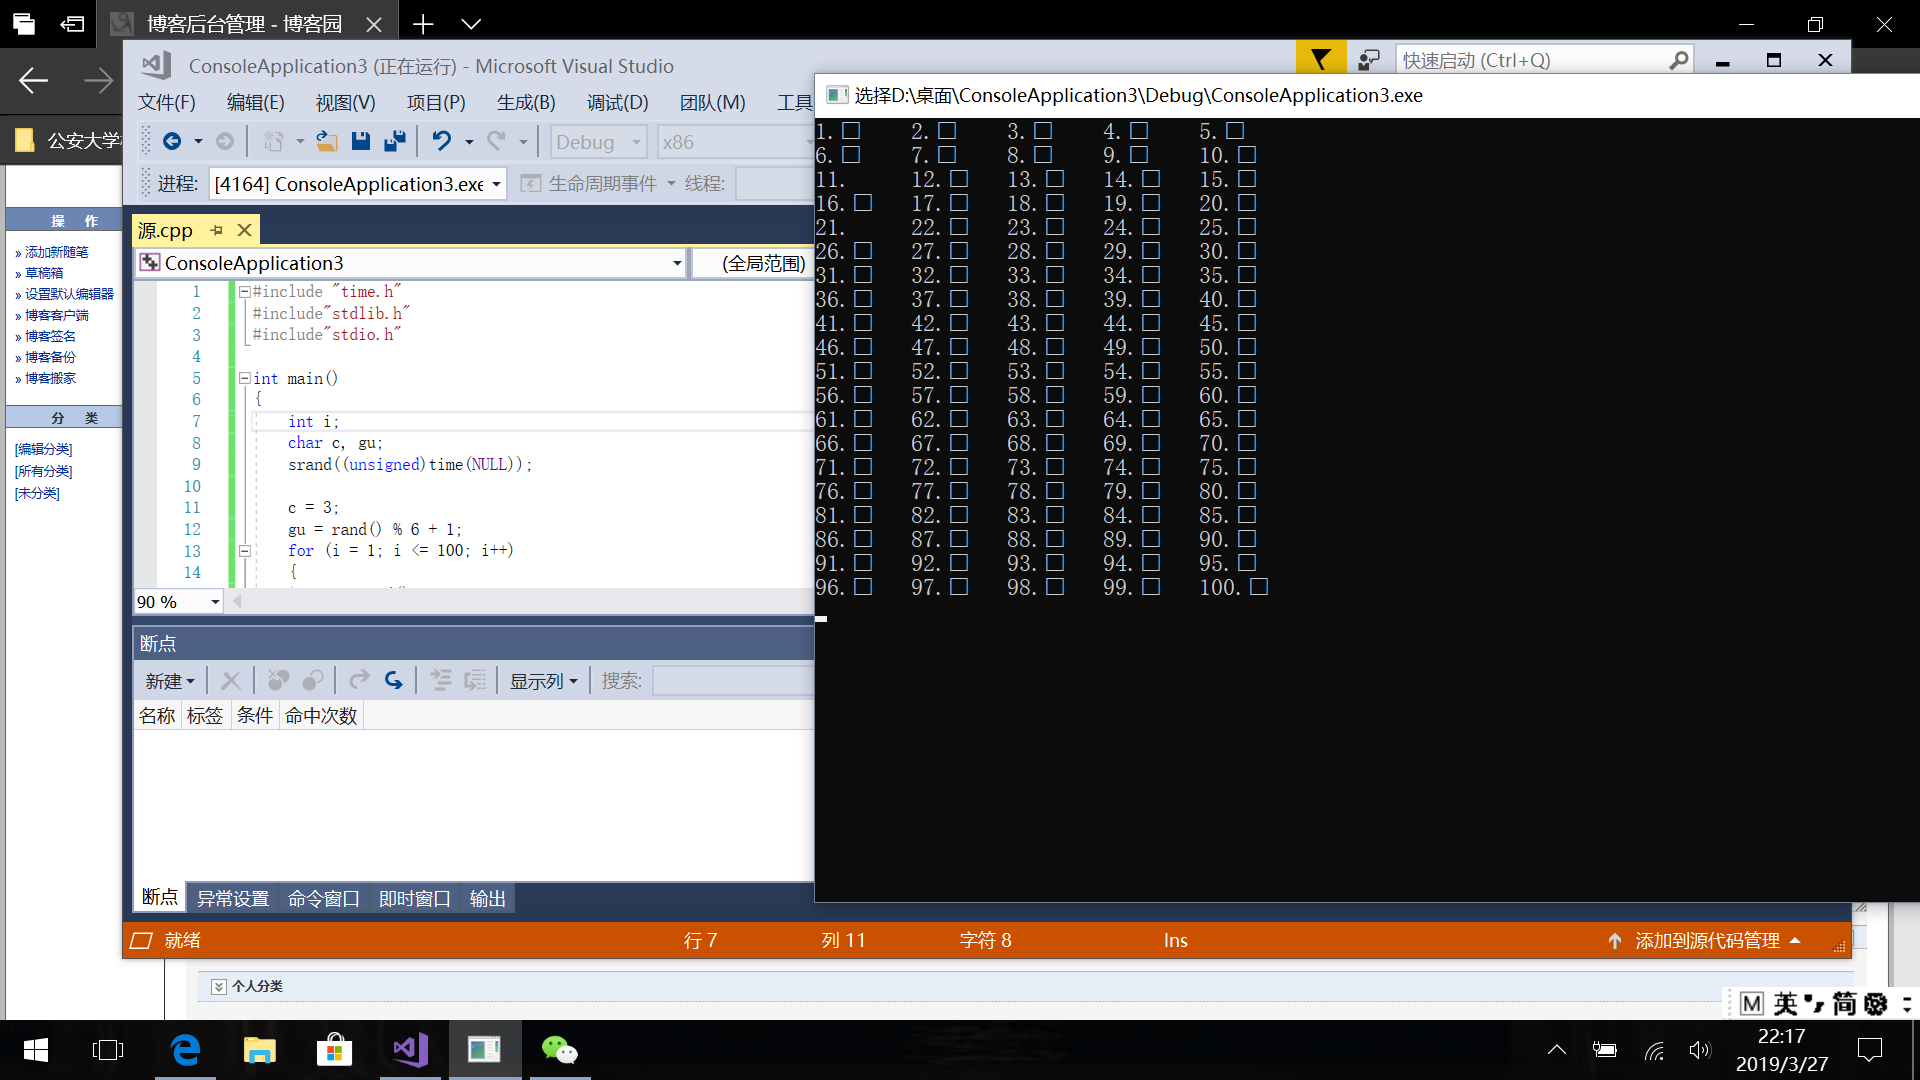Viewport: 1920px width, 1080px height.
Task: Expand the 90 % zoom dropdown
Action: pyautogui.click(x=215, y=602)
